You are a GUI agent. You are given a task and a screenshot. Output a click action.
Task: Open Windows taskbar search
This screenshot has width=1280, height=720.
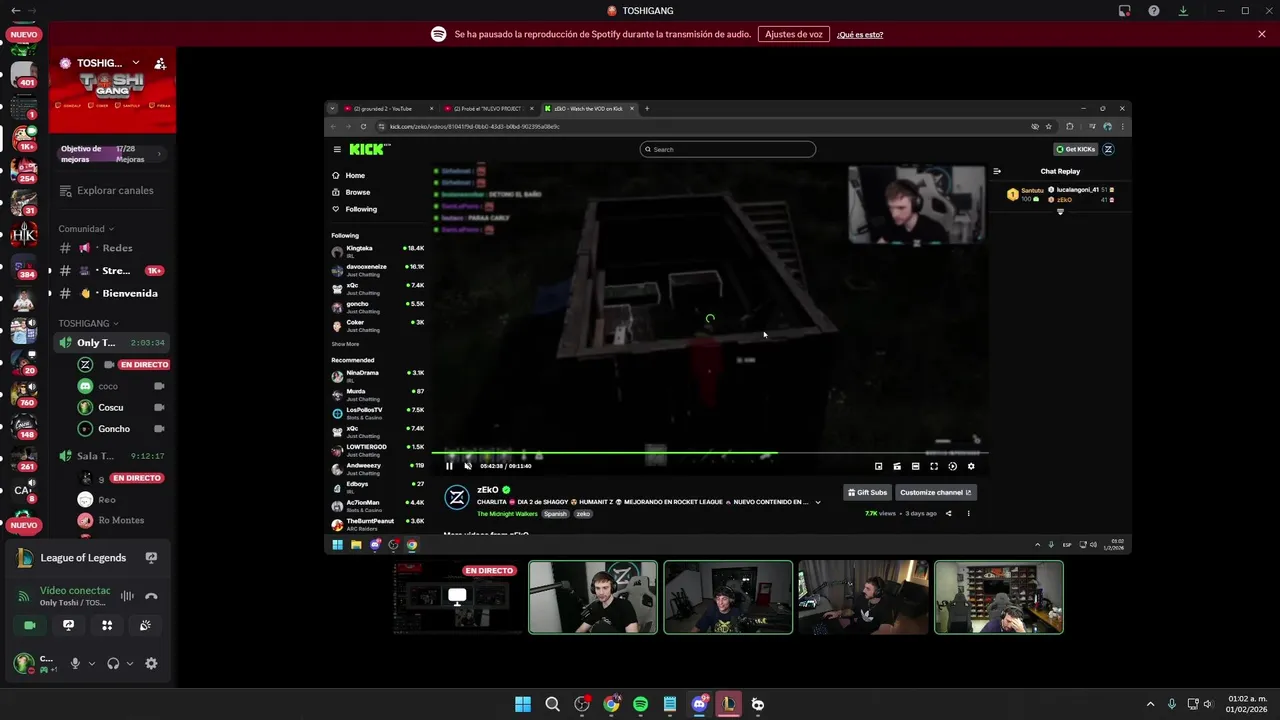552,704
